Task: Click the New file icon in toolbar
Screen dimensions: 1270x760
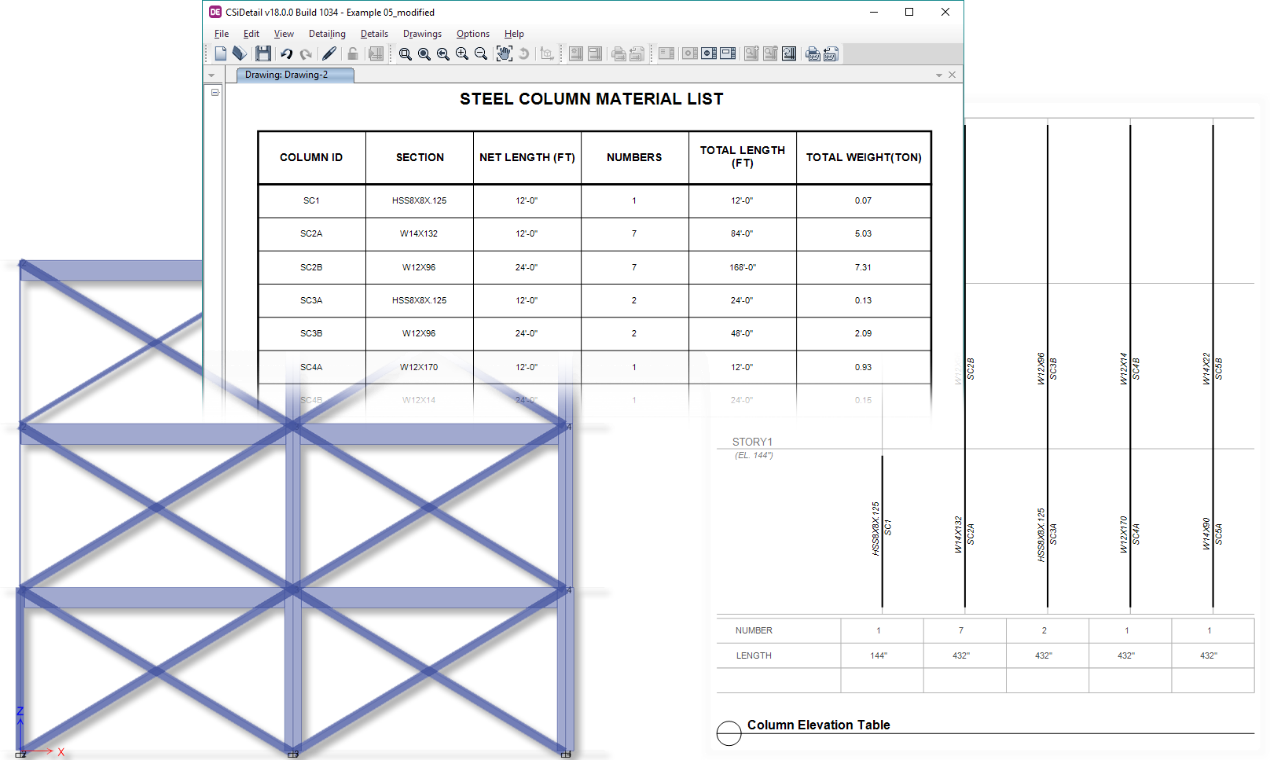Action: coord(221,54)
